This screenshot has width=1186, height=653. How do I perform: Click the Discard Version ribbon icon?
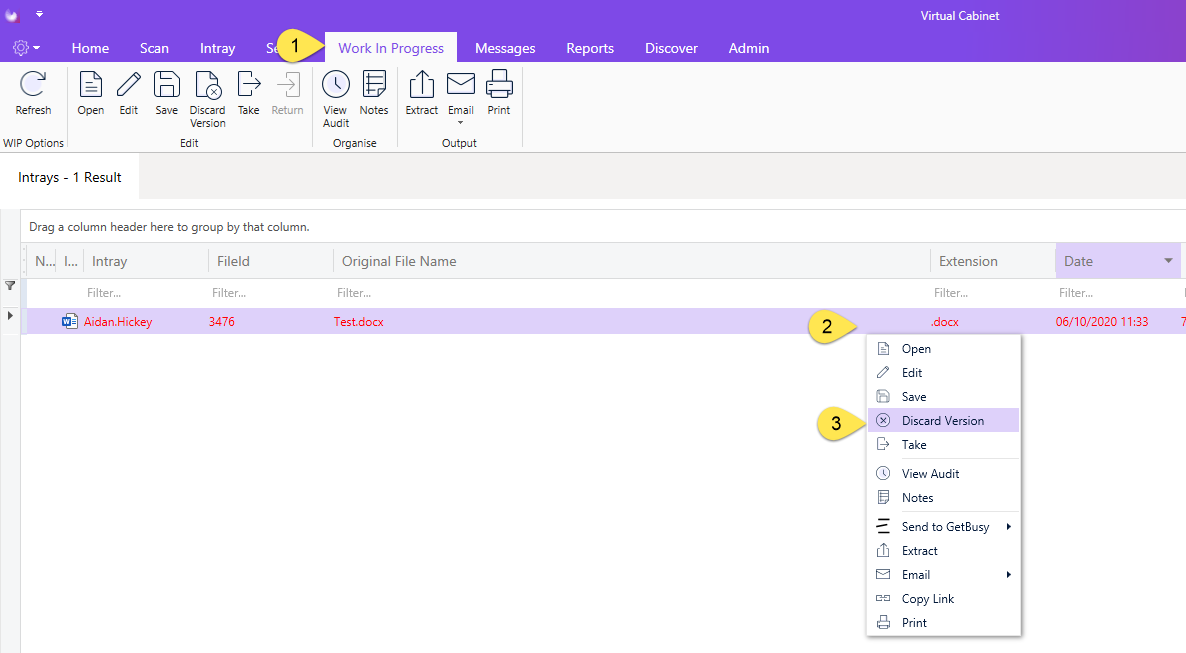pos(207,85)
